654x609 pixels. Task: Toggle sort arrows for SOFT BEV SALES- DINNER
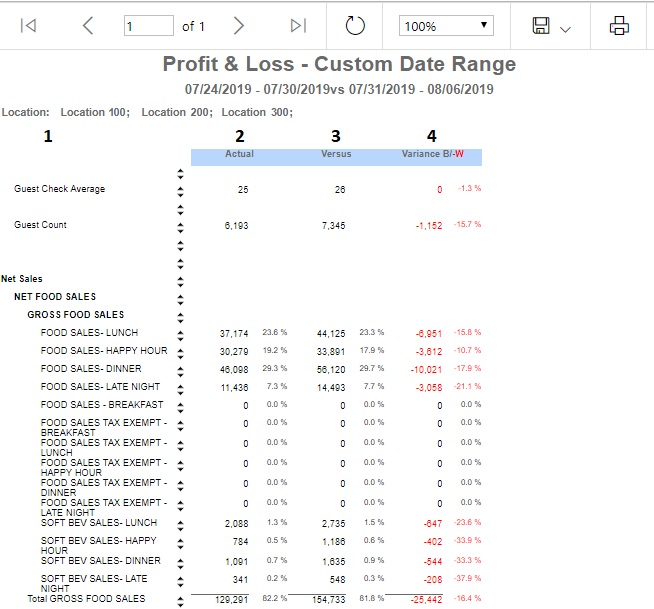180,564
